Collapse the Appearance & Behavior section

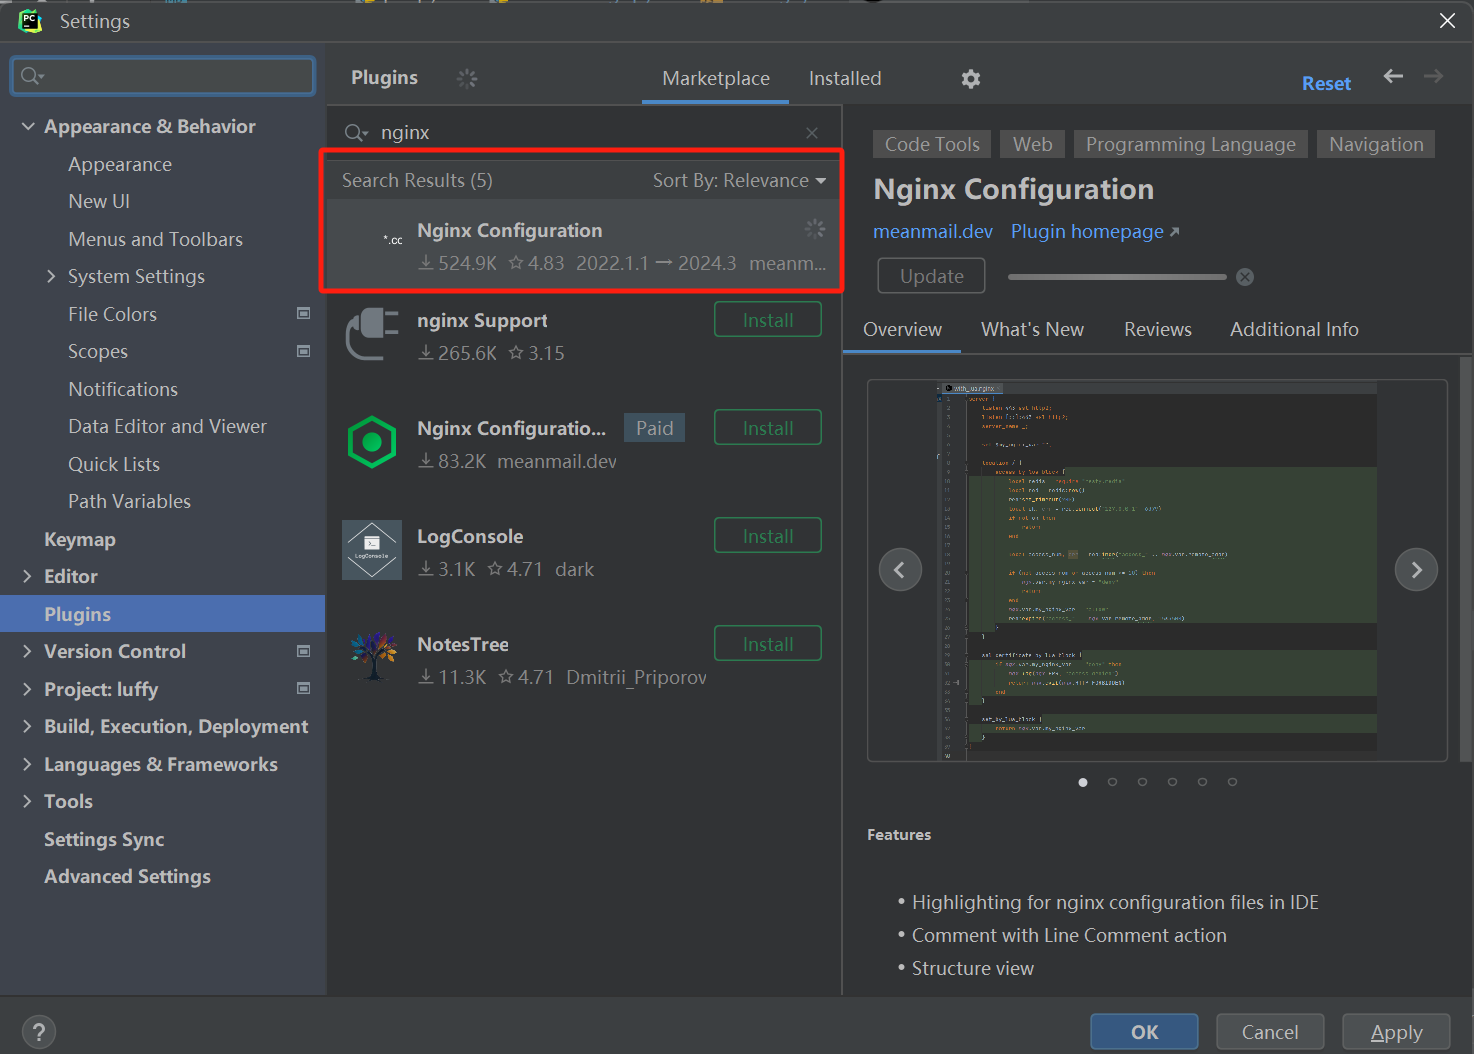[x=28, y=126]
